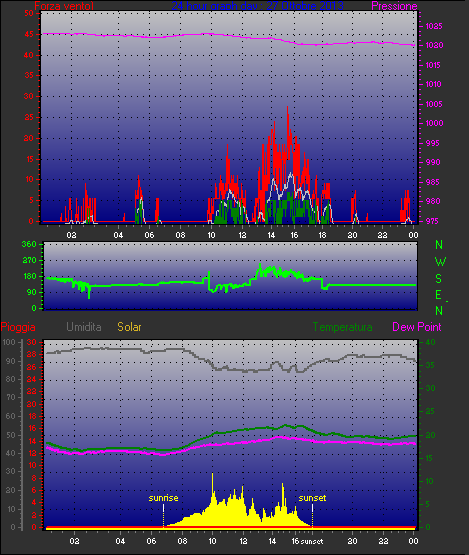Click the sunrise marker on solar graph
Screen dimensions: 469x555
coord(163,498)
